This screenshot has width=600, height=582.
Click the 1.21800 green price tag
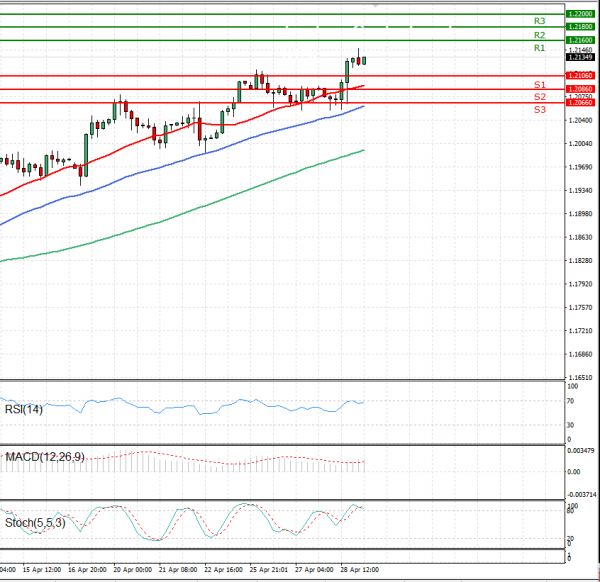[579, 26]
